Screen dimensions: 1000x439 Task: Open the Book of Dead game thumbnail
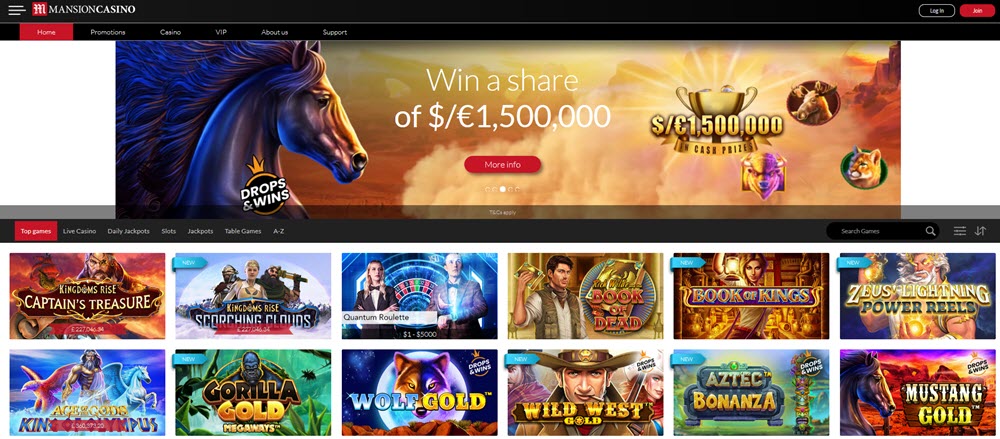[x=585, y=296]
